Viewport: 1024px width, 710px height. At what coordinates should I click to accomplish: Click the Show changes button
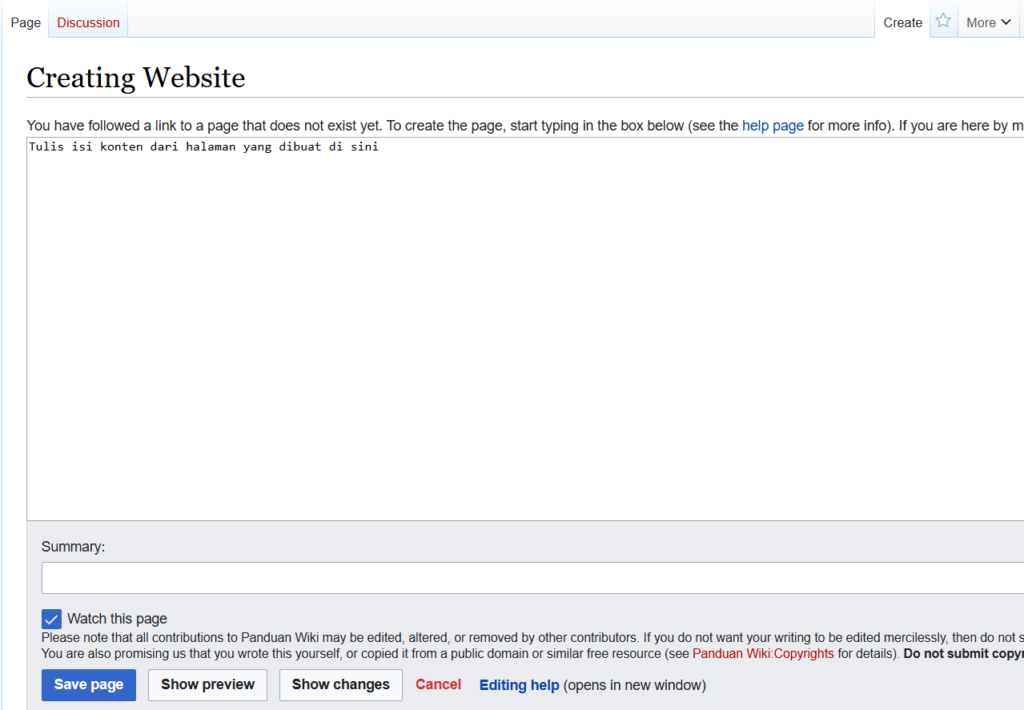click(340, 684)
